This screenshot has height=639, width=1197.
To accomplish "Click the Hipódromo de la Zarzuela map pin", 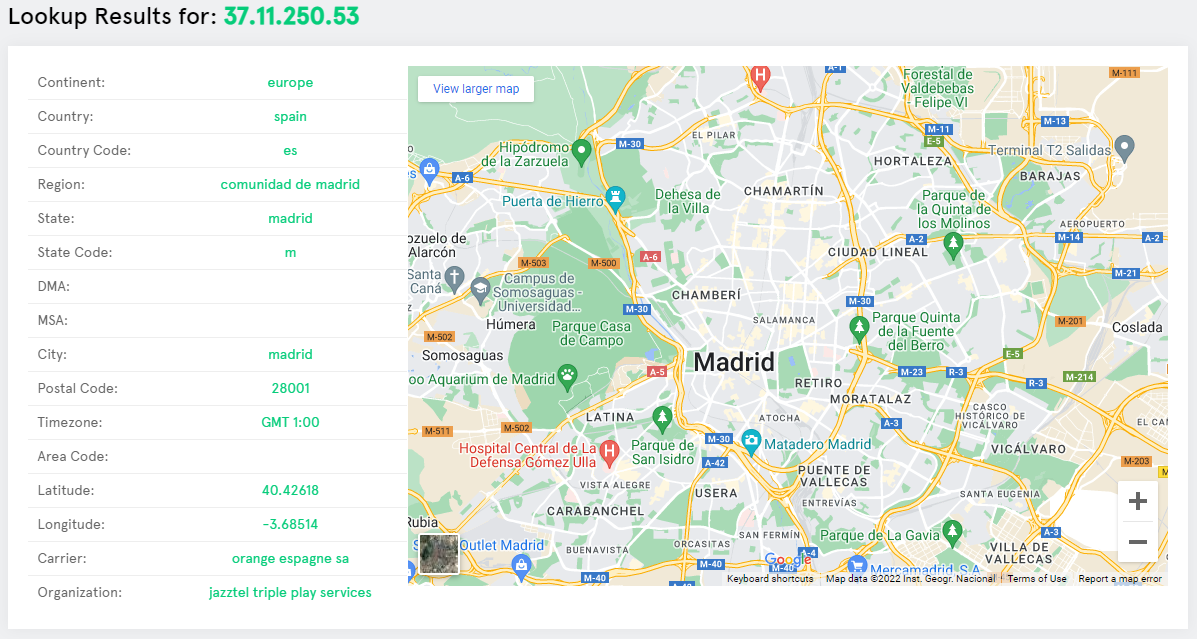I will point(582,152).
